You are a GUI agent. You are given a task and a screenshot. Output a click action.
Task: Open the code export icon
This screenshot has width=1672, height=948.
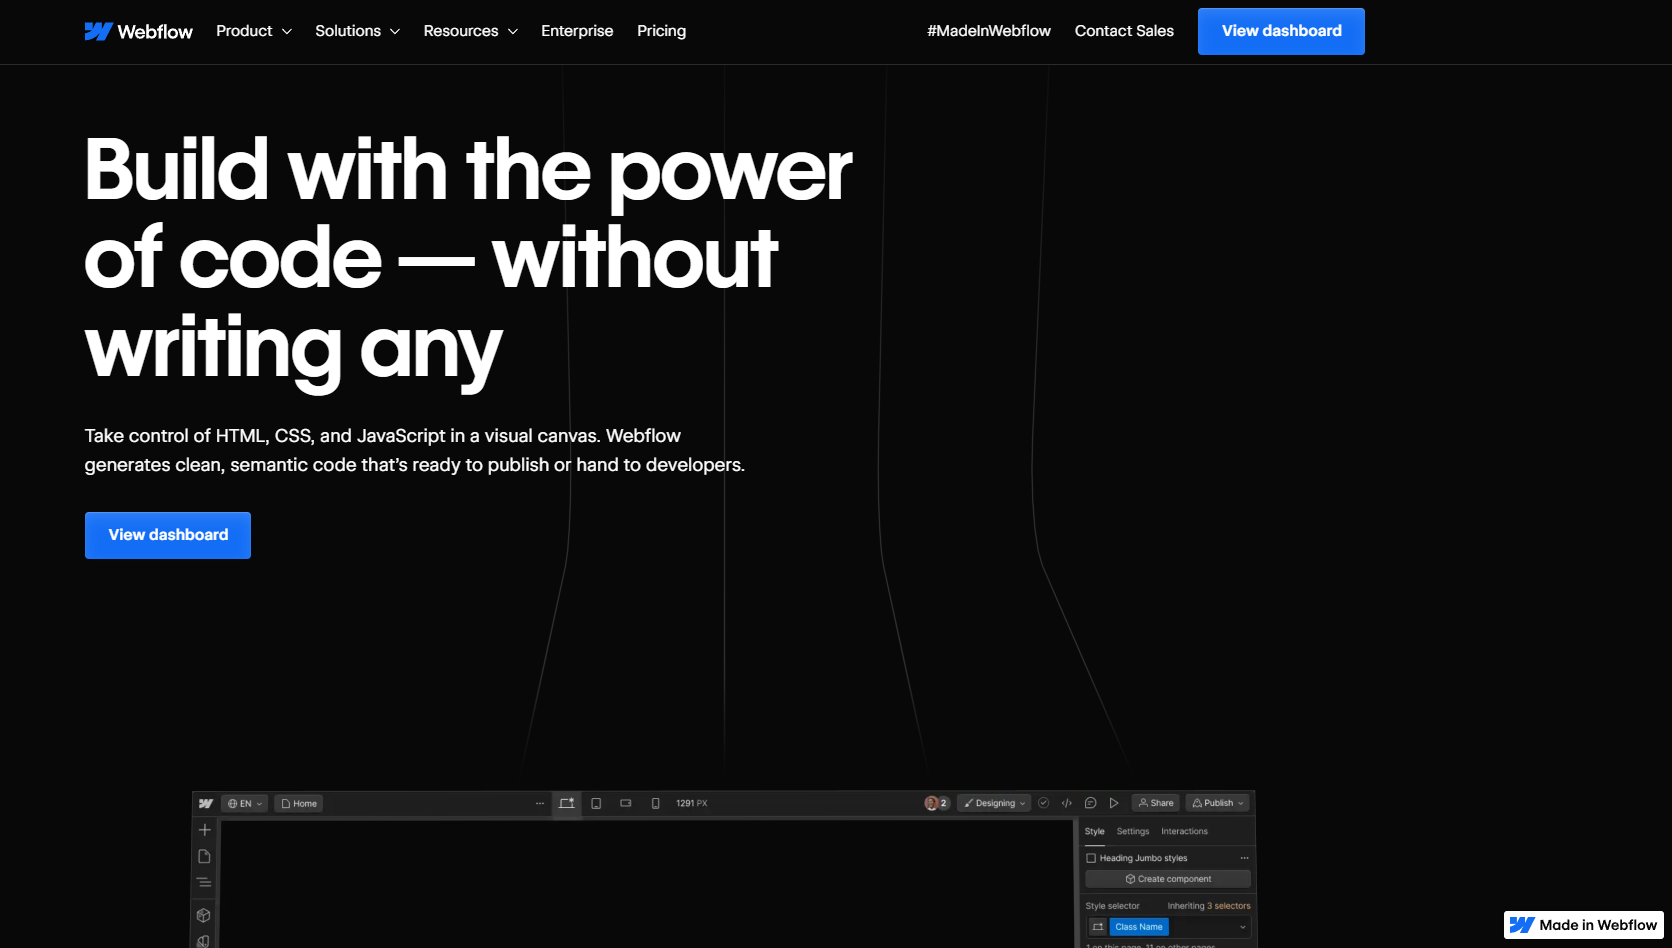1067,803
